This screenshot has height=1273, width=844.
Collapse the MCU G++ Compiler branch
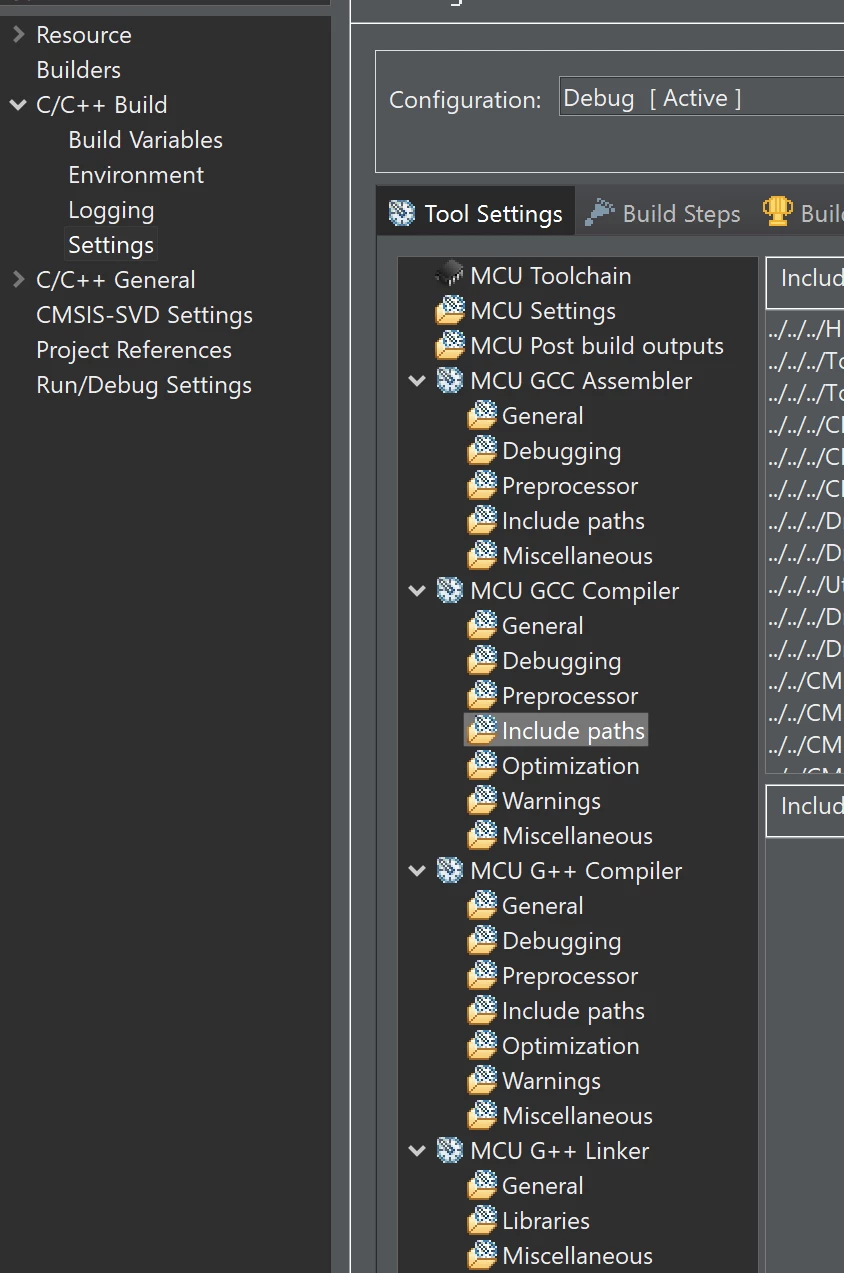[x=418, y=871]
